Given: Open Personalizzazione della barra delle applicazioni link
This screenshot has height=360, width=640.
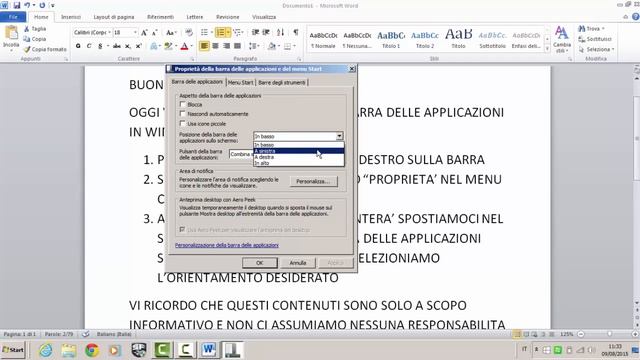Looking at the screenshot, I should coord(227,245).
